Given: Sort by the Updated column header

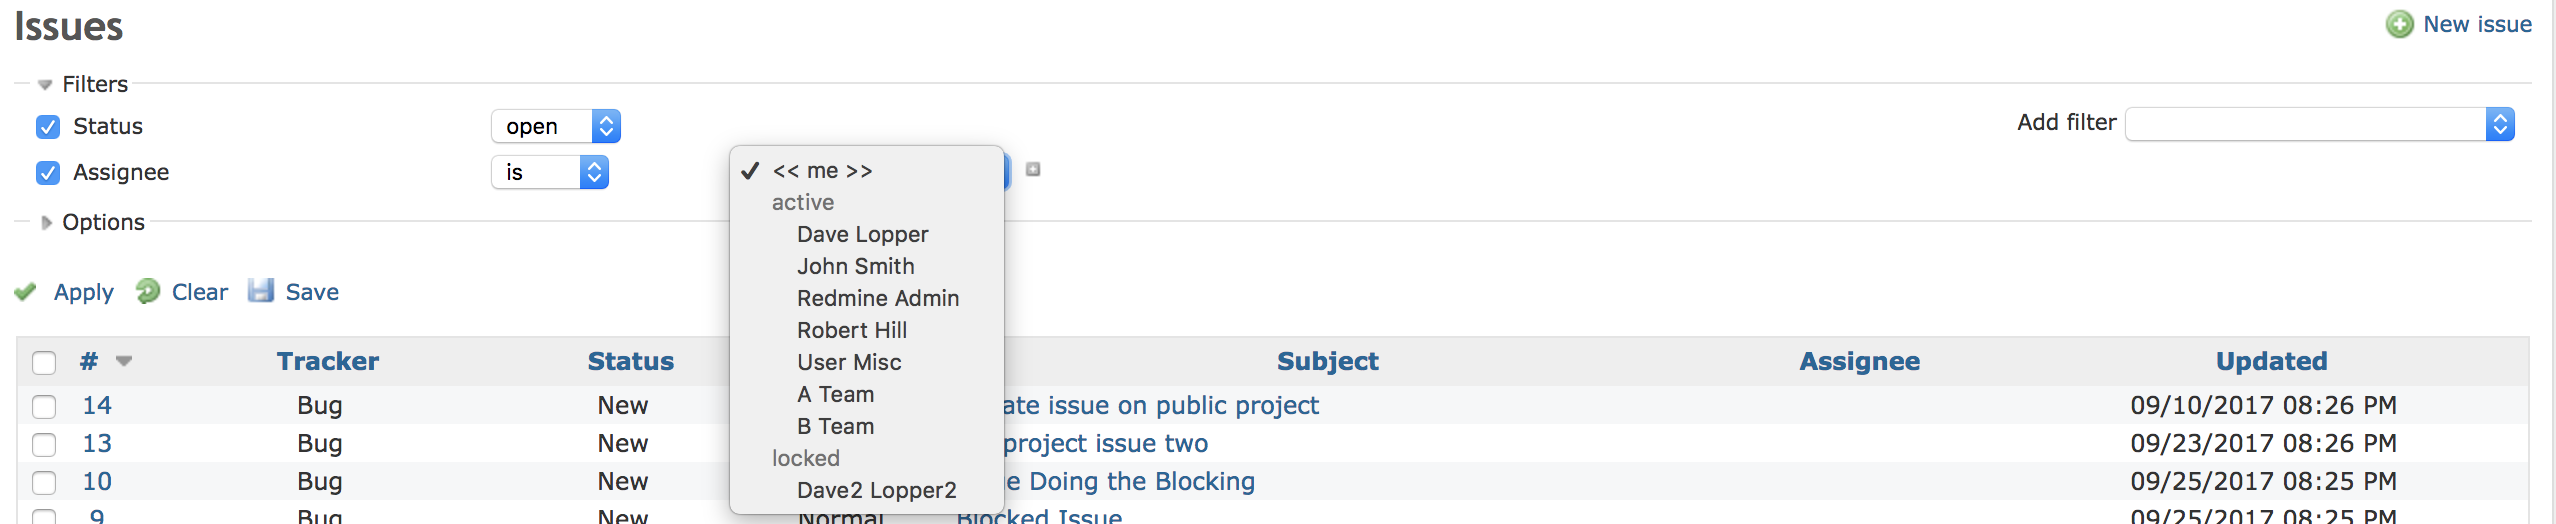Looking at the screenshot, I should click(2271, 361).
